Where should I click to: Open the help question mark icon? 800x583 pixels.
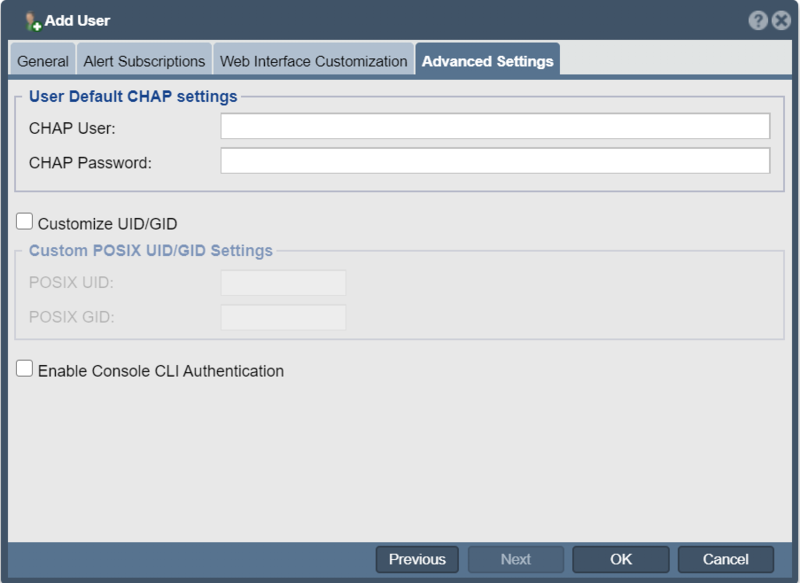(758, 20)
